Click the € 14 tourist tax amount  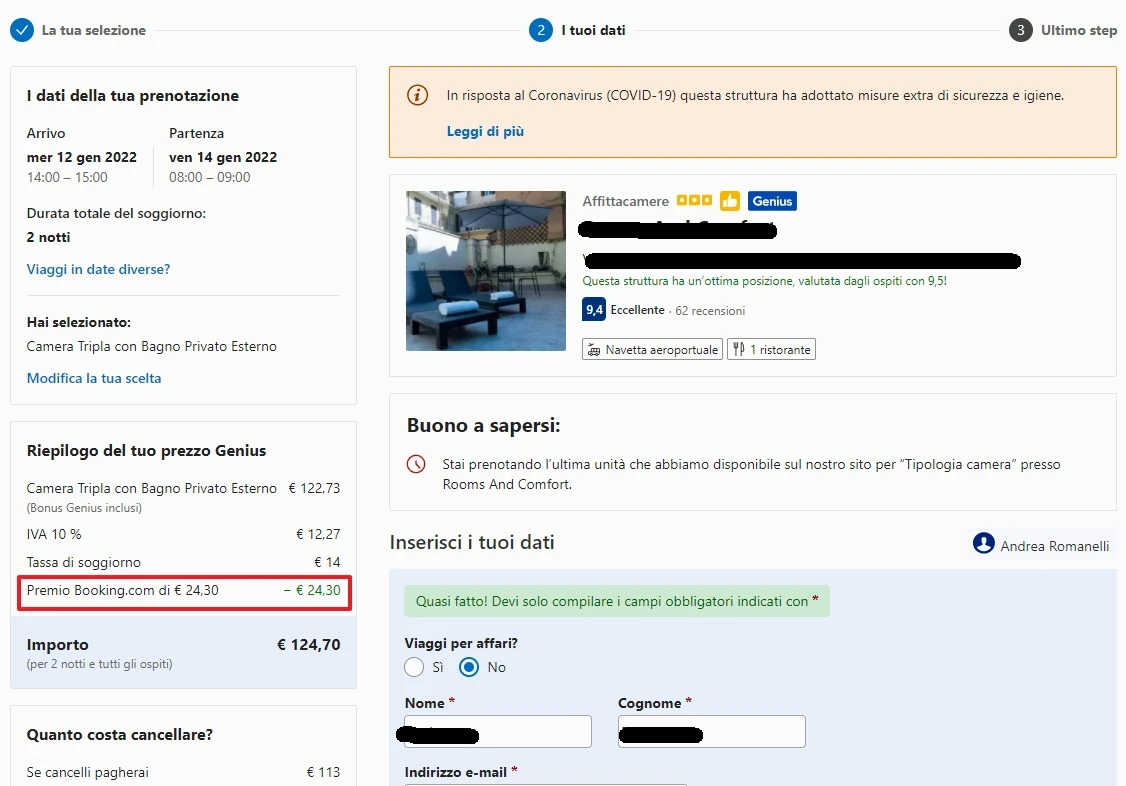[327, 562]
